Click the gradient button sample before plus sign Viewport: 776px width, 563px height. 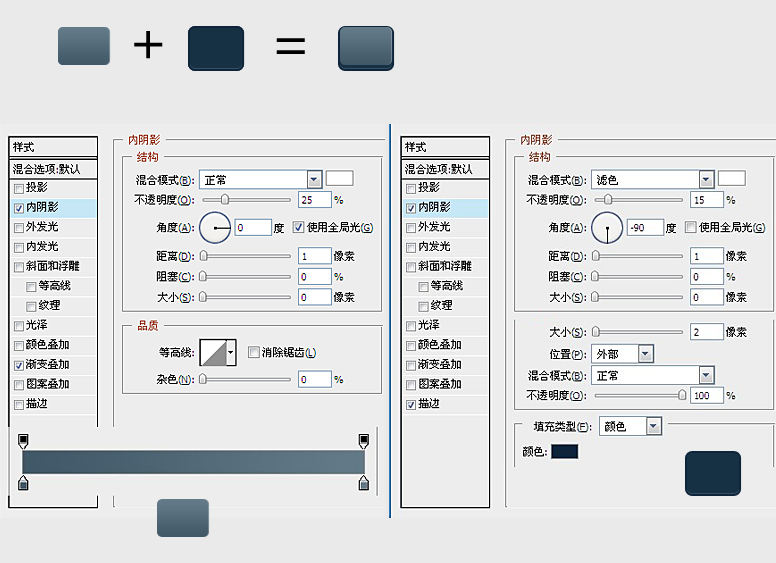pos(84,46)
